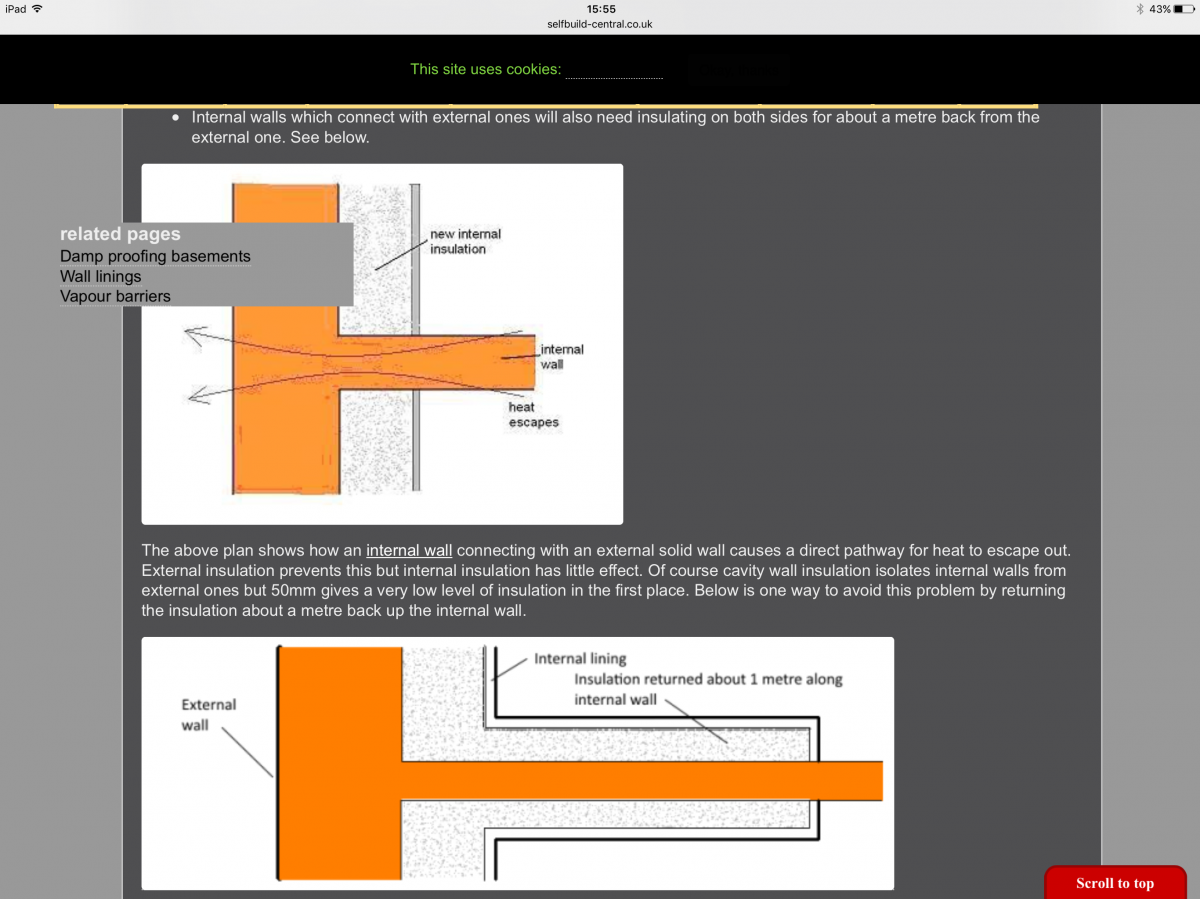Open the dotted link after cookies notice

[x=613, y=71]
